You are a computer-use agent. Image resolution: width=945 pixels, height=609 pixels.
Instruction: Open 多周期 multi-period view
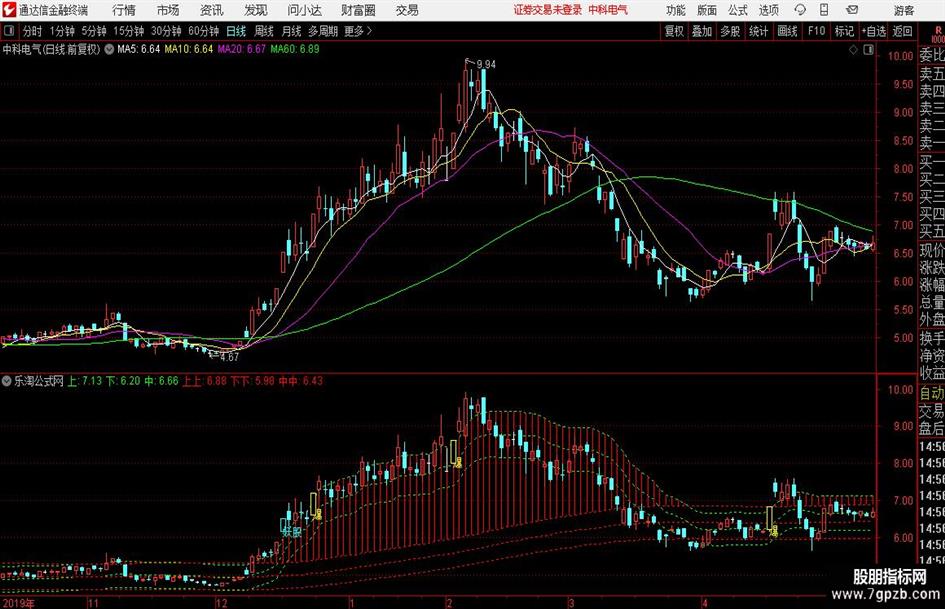tap(323, 31)
